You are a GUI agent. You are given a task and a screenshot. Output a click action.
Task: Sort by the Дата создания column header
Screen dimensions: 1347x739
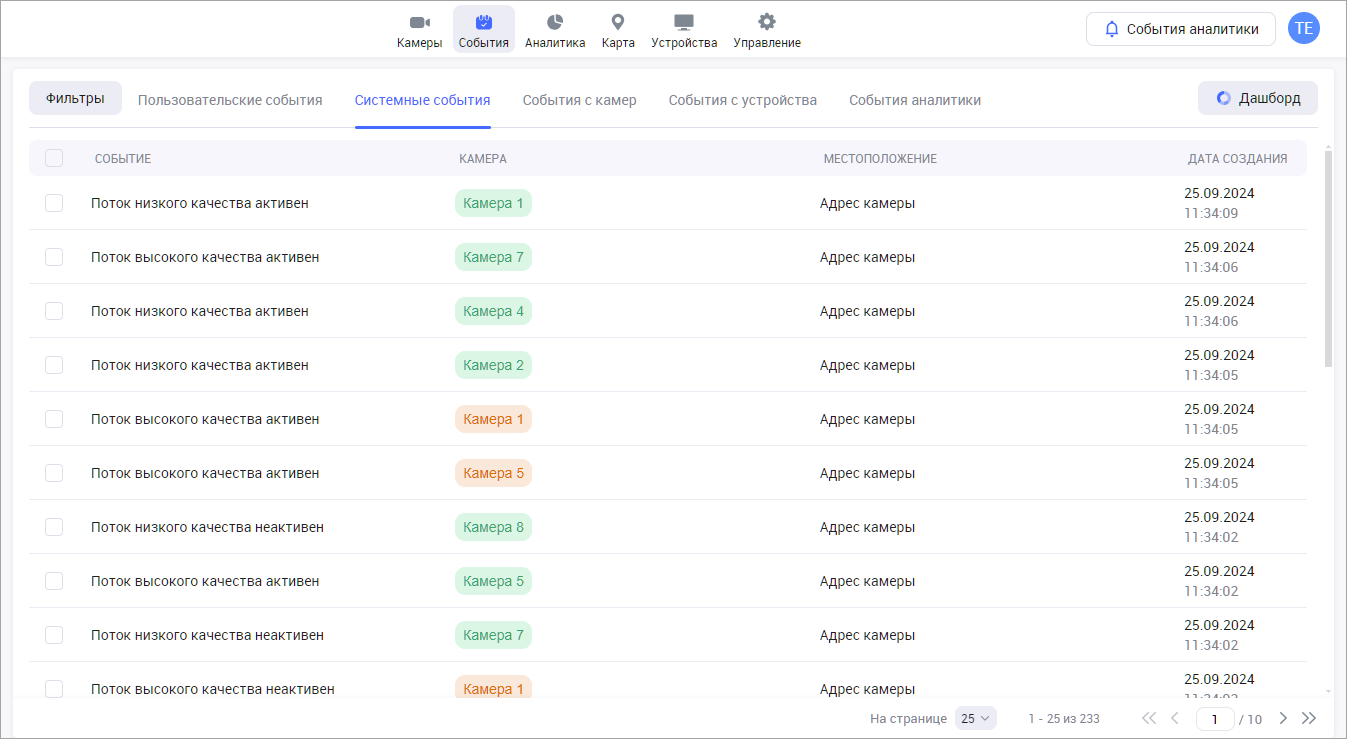1237,159
